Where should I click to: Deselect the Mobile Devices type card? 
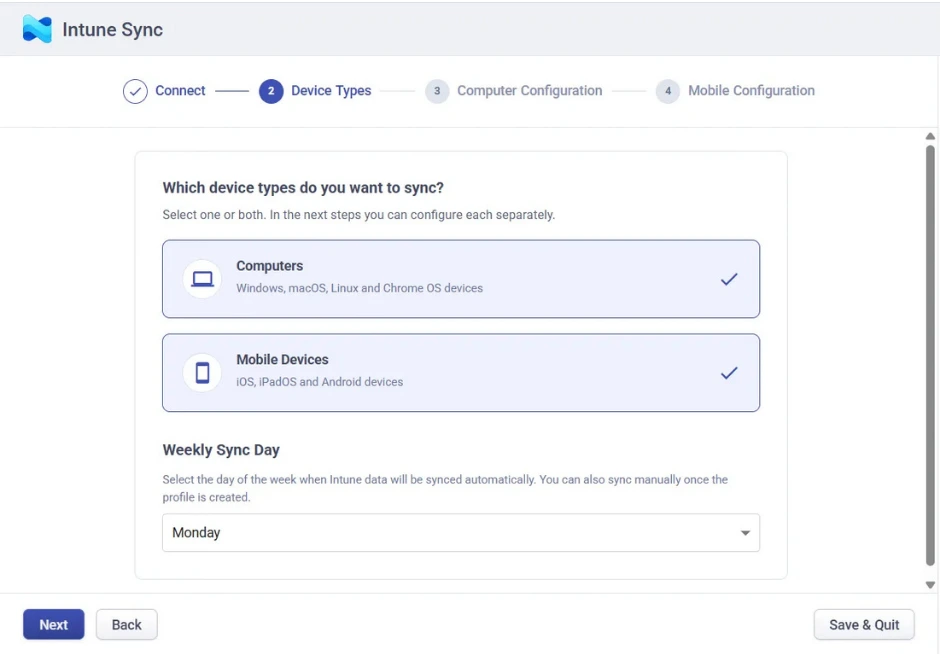coord(460,373)
